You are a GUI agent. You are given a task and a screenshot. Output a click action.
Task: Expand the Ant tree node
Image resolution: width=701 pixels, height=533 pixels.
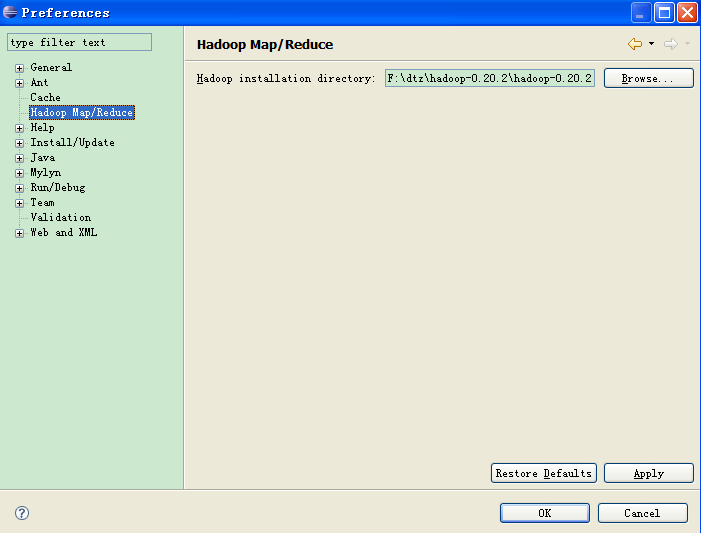(19, 83)
